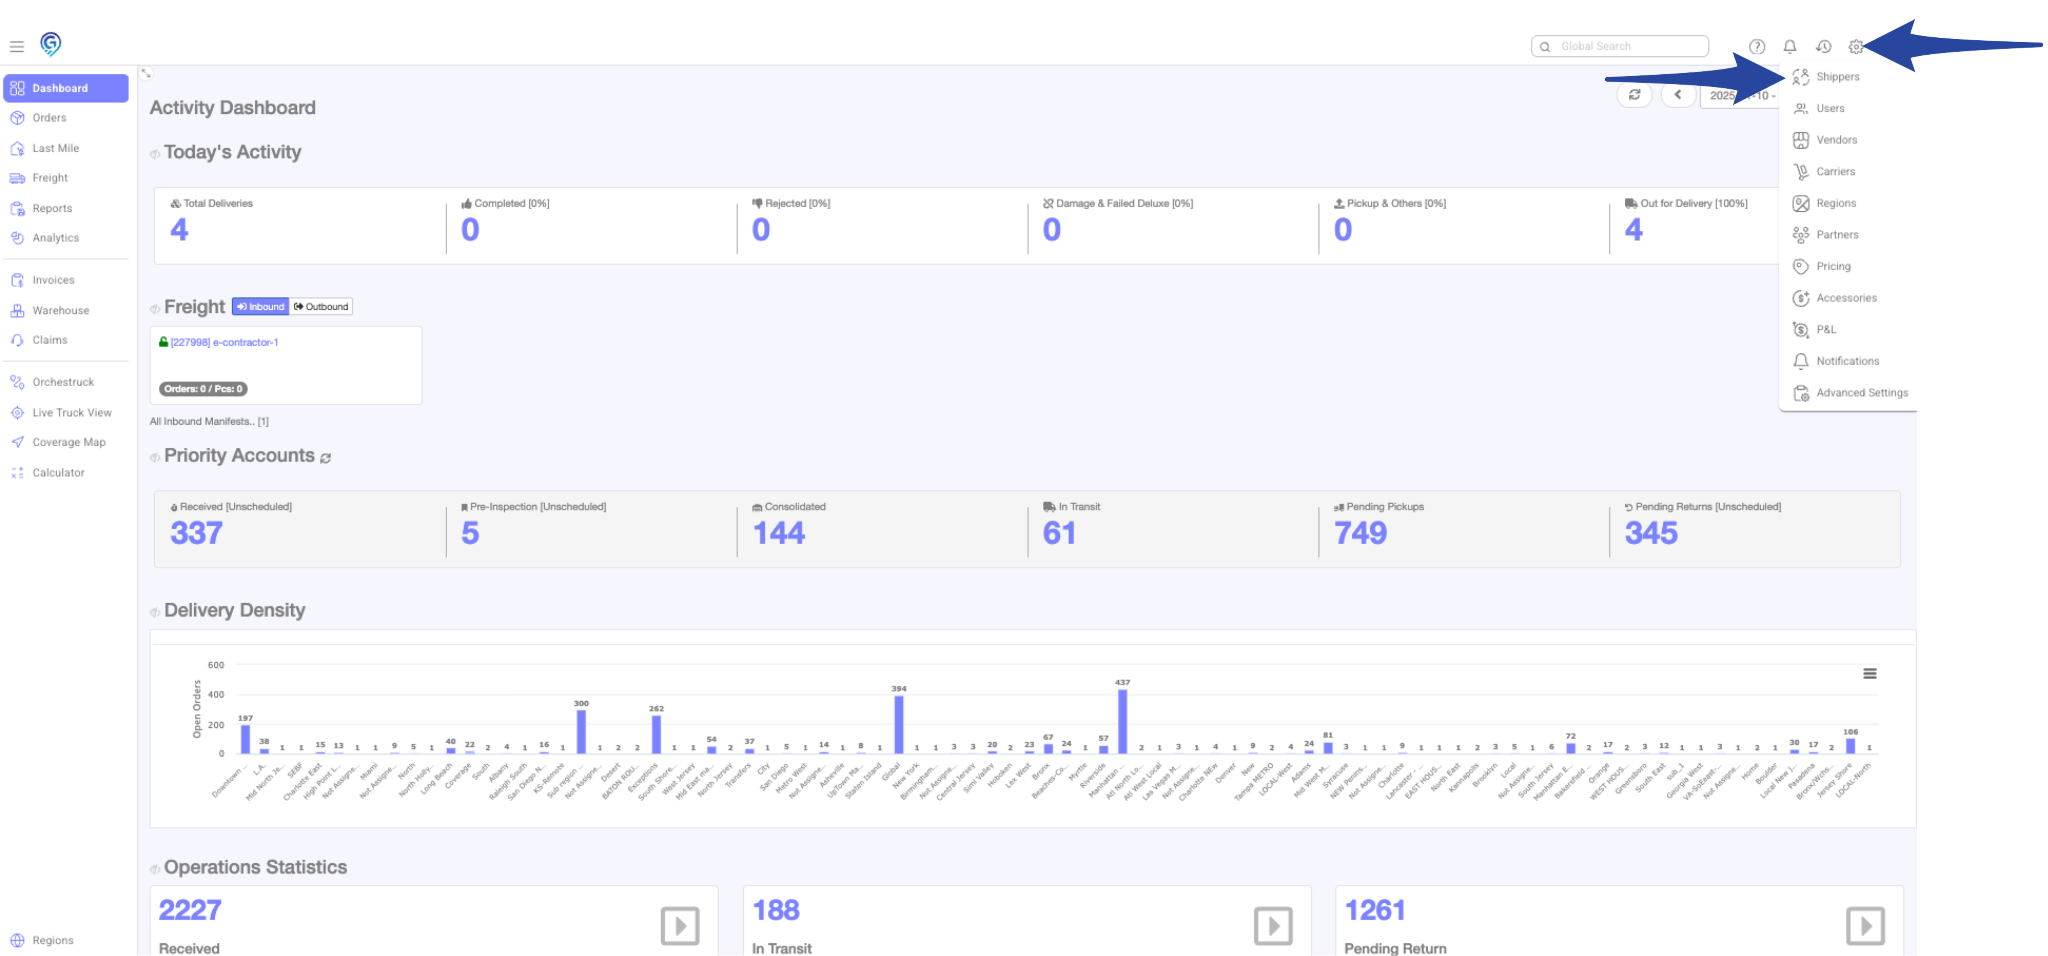The width and height of the screenshot is (2048, 956).
Task: Open the chart hamburger menu in Delivery Density
Action: click(1869, 674)
